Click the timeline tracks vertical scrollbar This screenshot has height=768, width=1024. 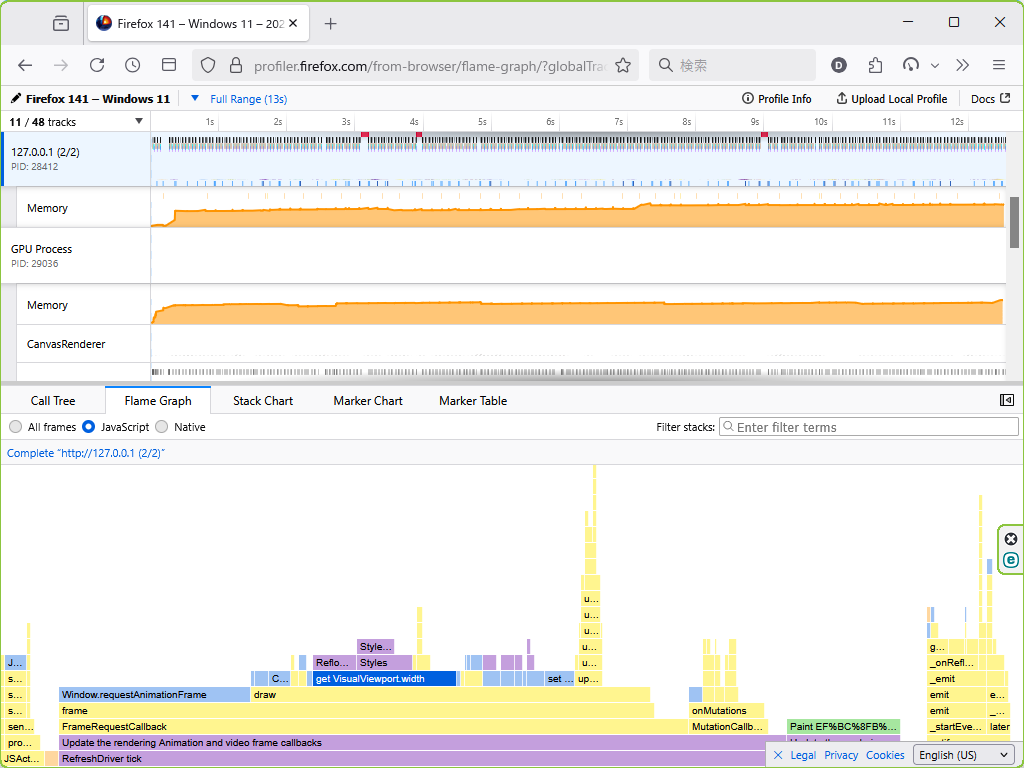tap(1014, 222)
